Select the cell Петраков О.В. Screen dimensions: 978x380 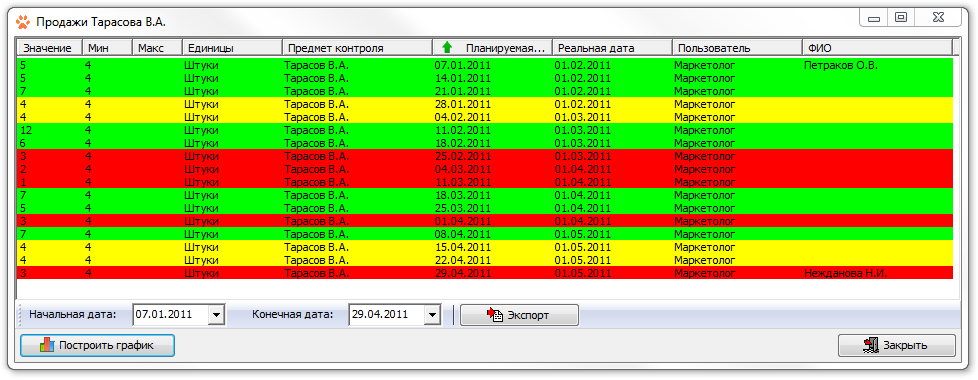pyautogui.click(x=840, y=65)
